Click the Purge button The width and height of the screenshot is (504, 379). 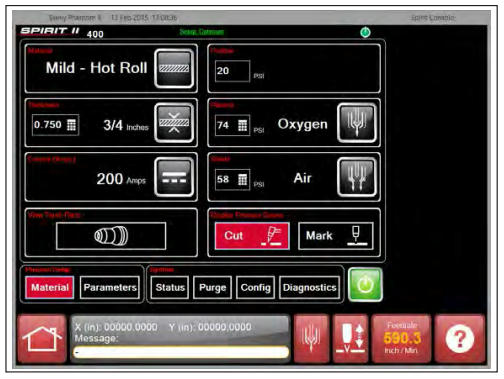pyautogui.click(x=212, y=287)
